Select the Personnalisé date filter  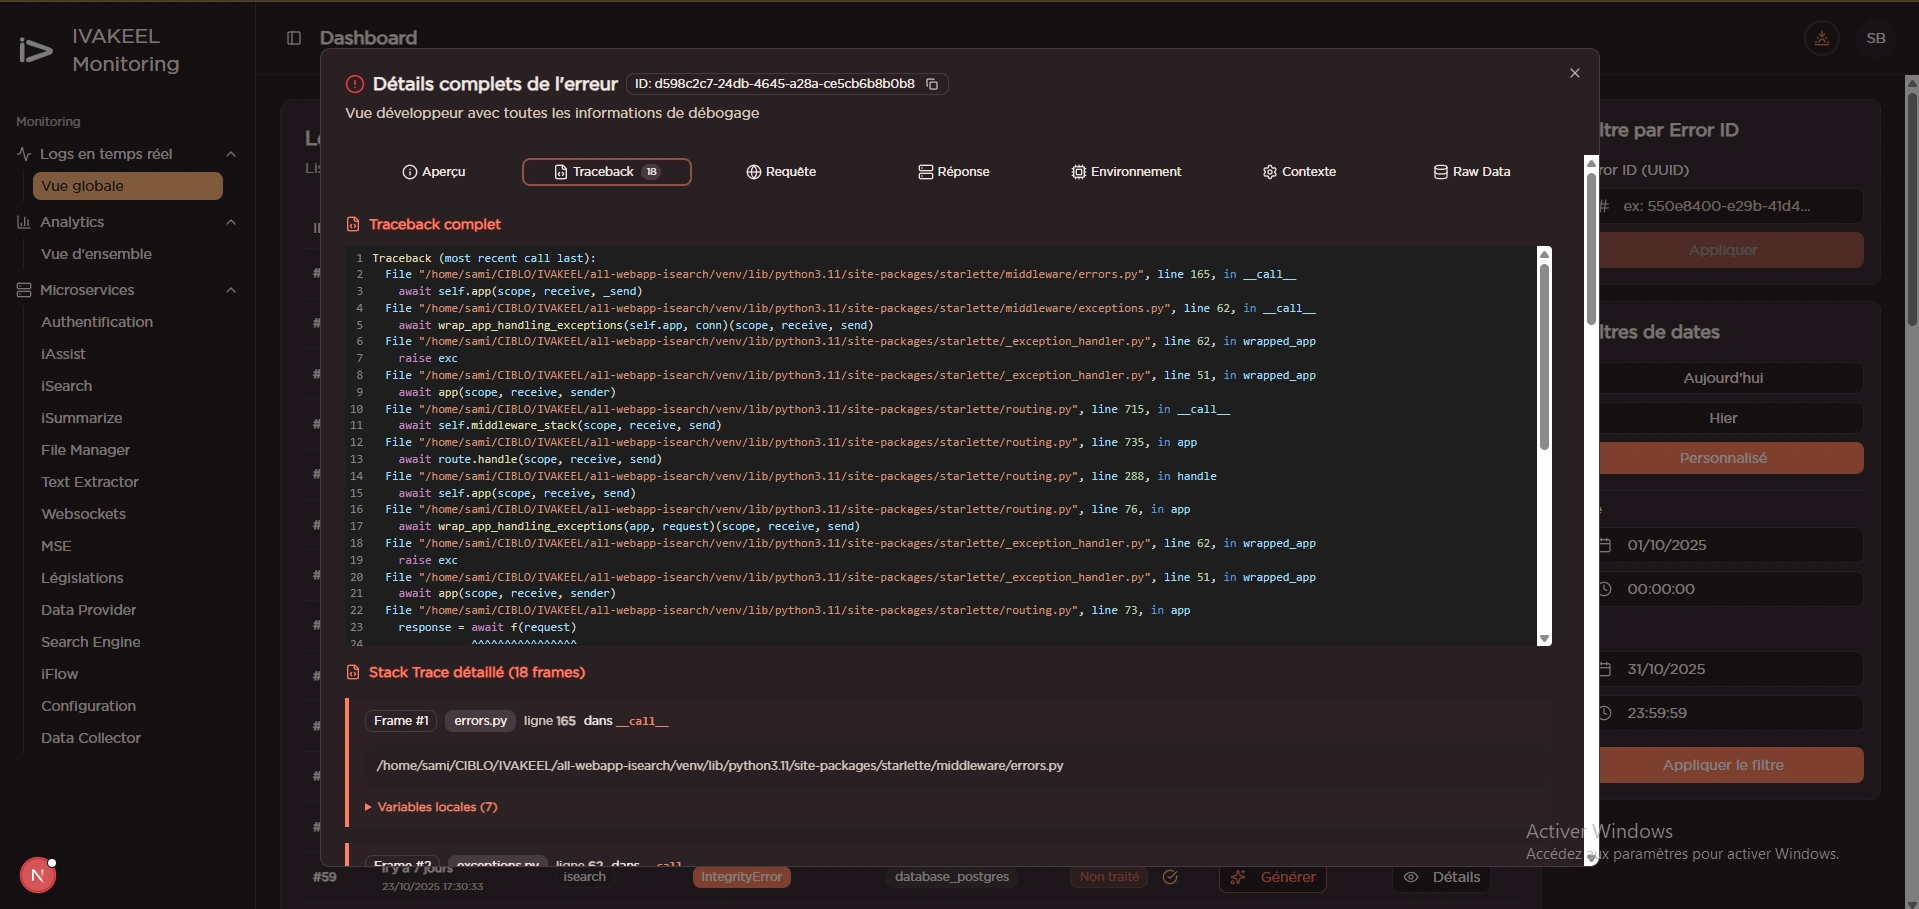(1731, 458)
